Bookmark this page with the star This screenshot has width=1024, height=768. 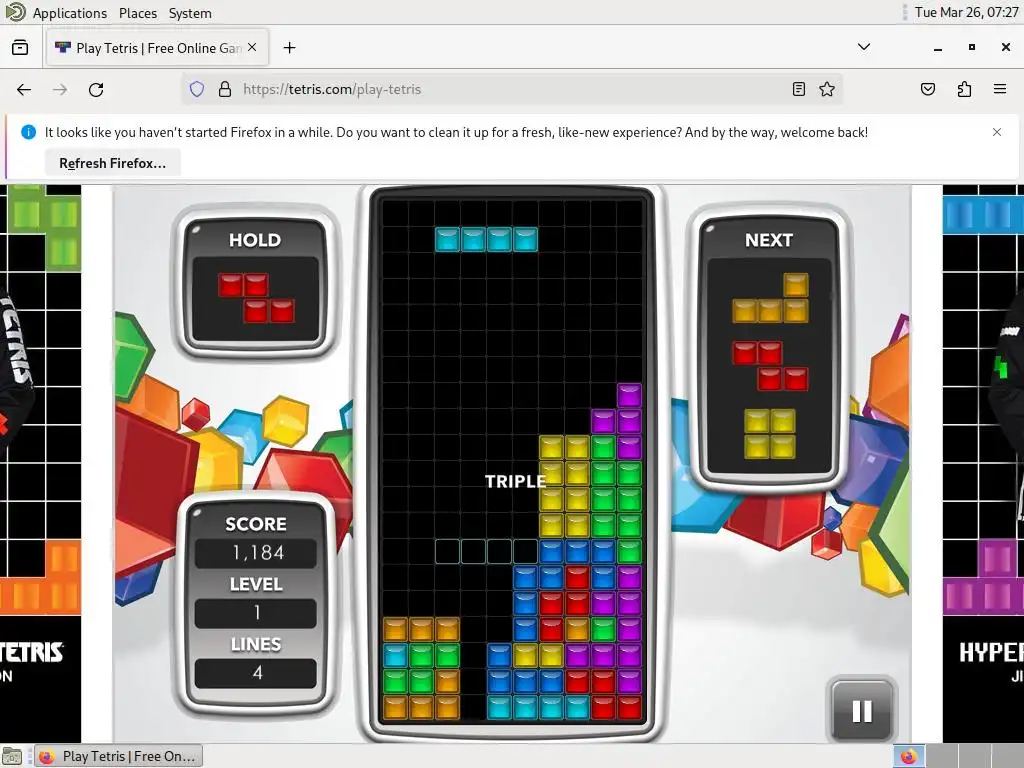(x=827, y=89)
